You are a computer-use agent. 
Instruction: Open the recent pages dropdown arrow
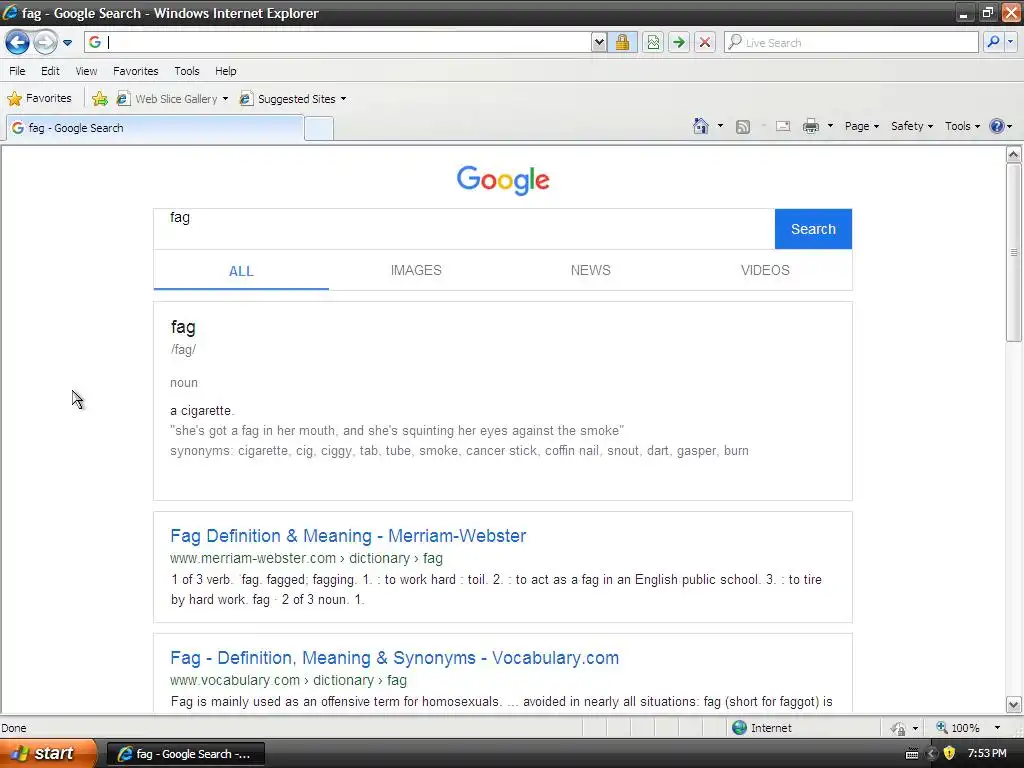pos(67,43)
